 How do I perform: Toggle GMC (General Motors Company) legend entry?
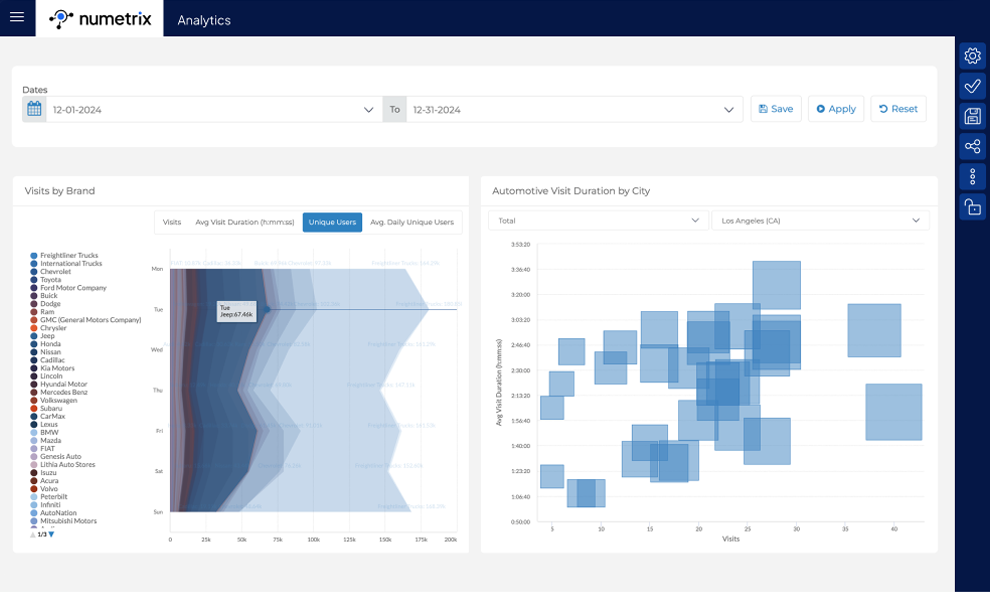point(86,320)
